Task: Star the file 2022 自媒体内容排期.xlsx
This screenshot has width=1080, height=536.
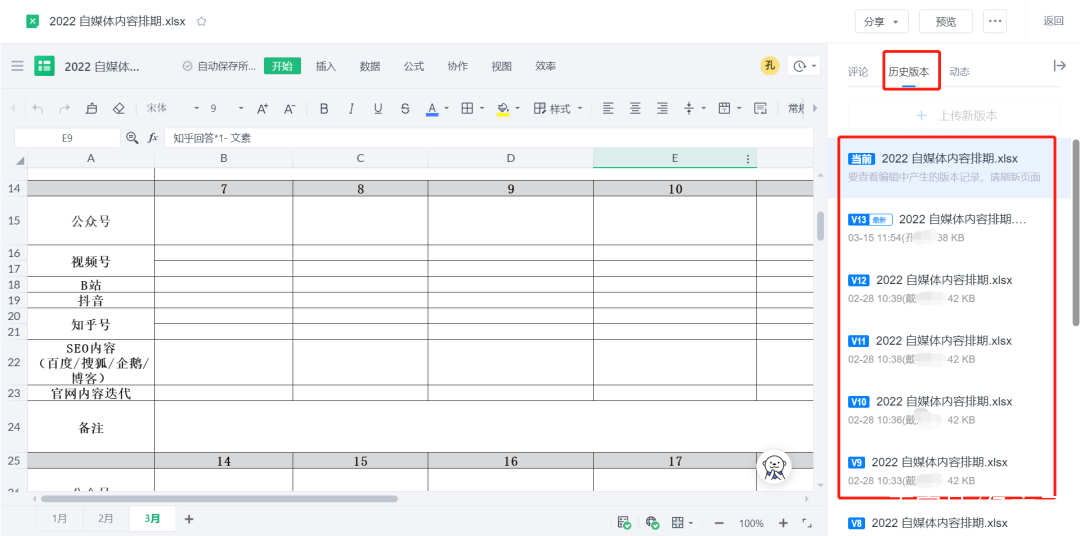Action: click(x=202, y=21)
